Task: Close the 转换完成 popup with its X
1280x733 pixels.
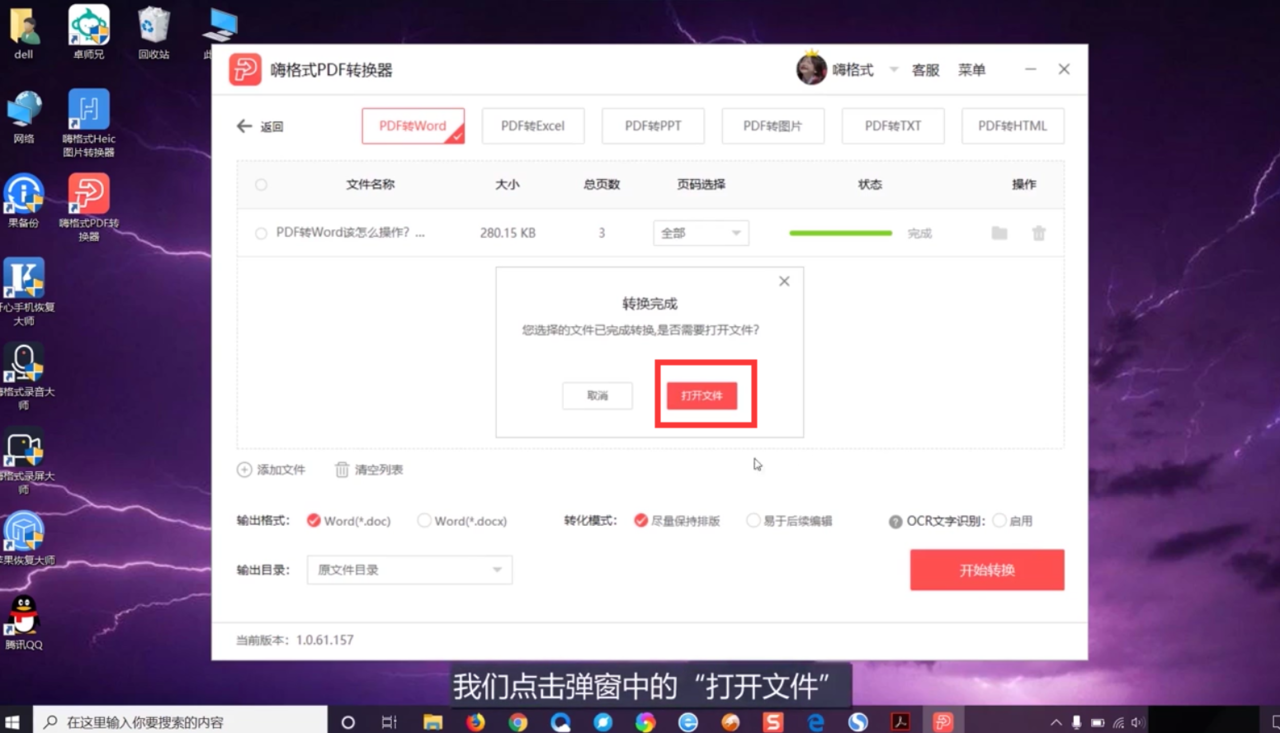Action: pos(784,281)
